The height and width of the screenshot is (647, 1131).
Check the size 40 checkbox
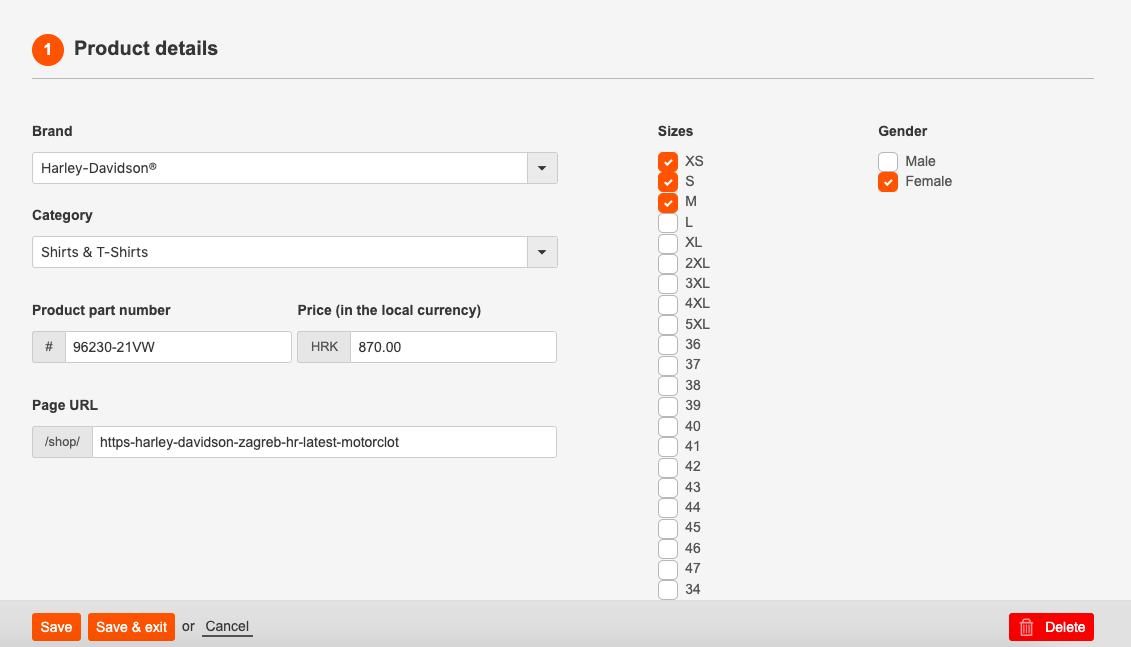coord(667,426)
